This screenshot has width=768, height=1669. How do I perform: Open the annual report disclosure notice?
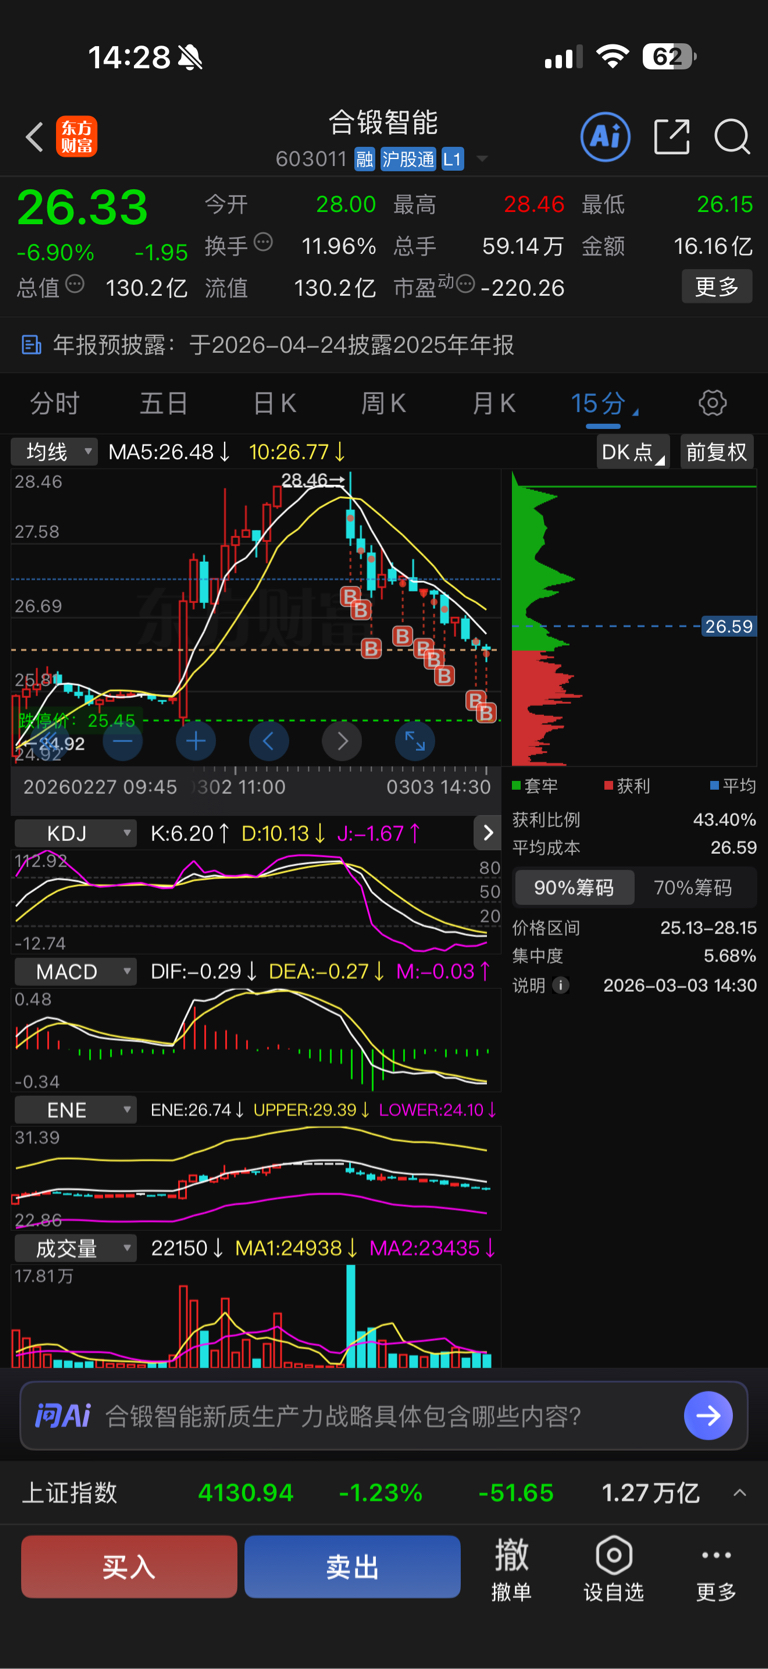point(384,345)
